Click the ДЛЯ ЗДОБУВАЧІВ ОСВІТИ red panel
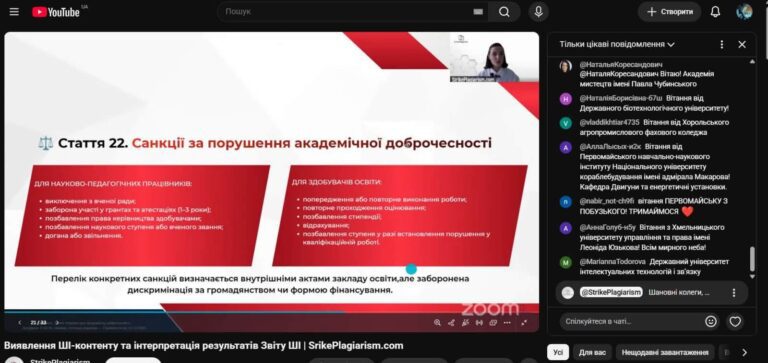 399,216
